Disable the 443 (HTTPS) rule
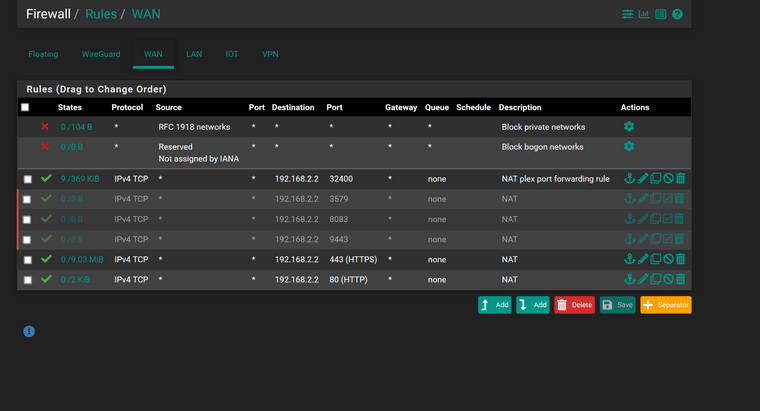The width and height of the screenshot is (760, 411). [668, 259]
